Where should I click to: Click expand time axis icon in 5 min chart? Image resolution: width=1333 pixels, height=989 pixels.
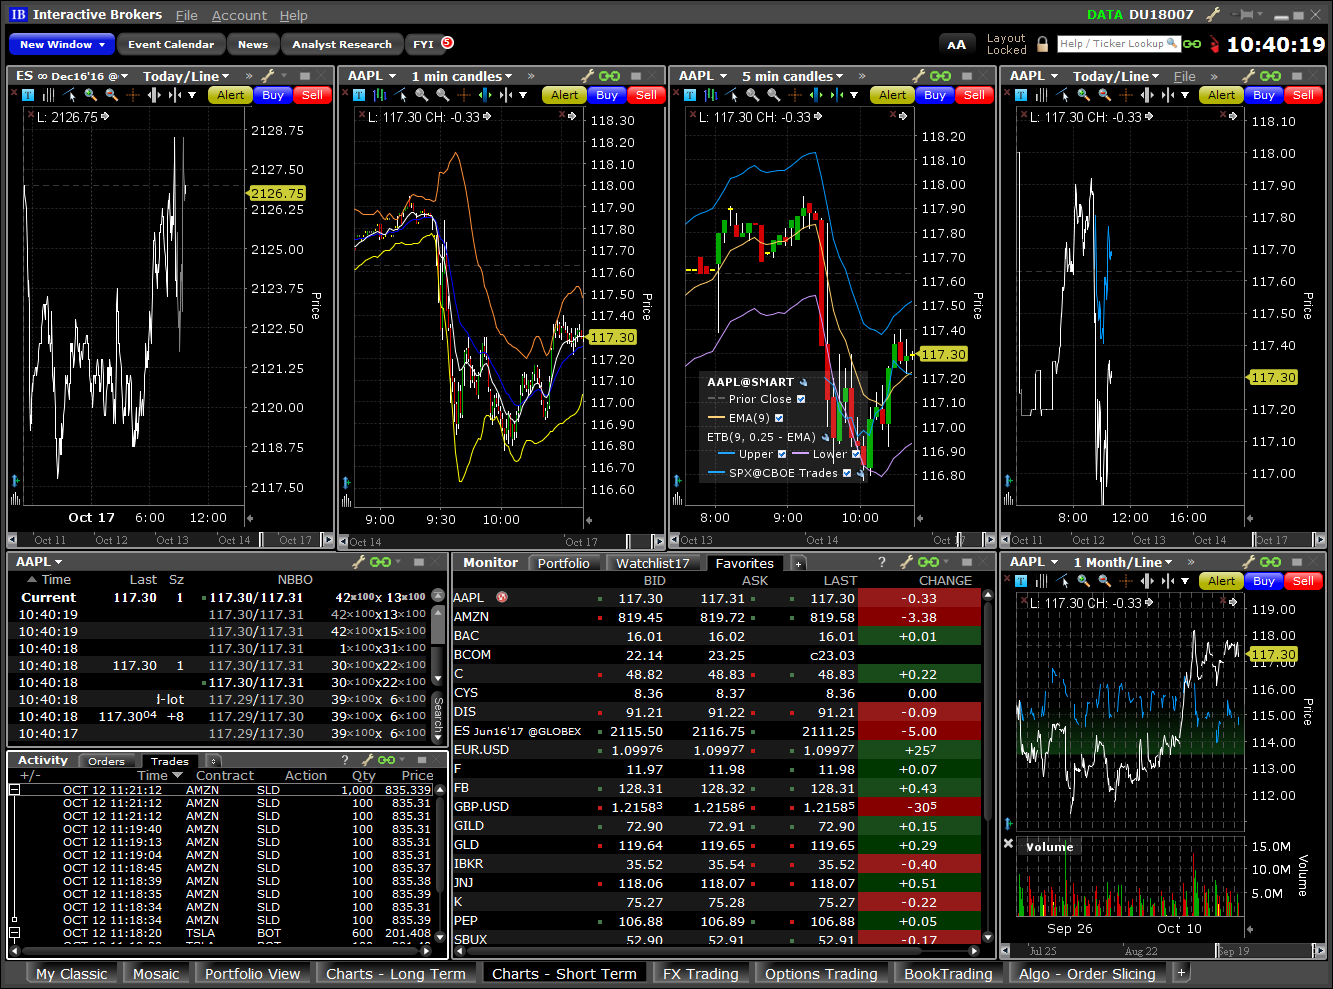click(x=816, y=95)
